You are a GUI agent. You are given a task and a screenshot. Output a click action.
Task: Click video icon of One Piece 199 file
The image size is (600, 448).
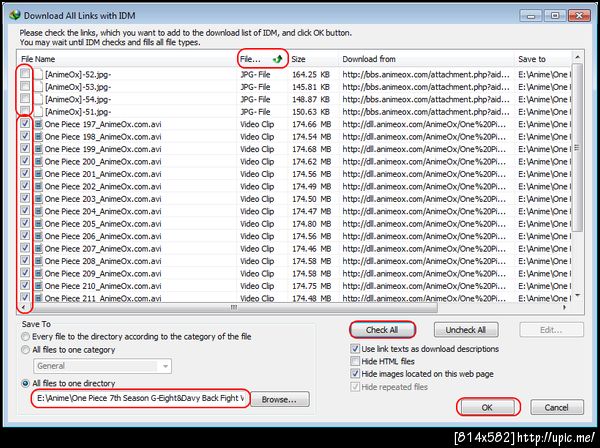tap(38, 149)
